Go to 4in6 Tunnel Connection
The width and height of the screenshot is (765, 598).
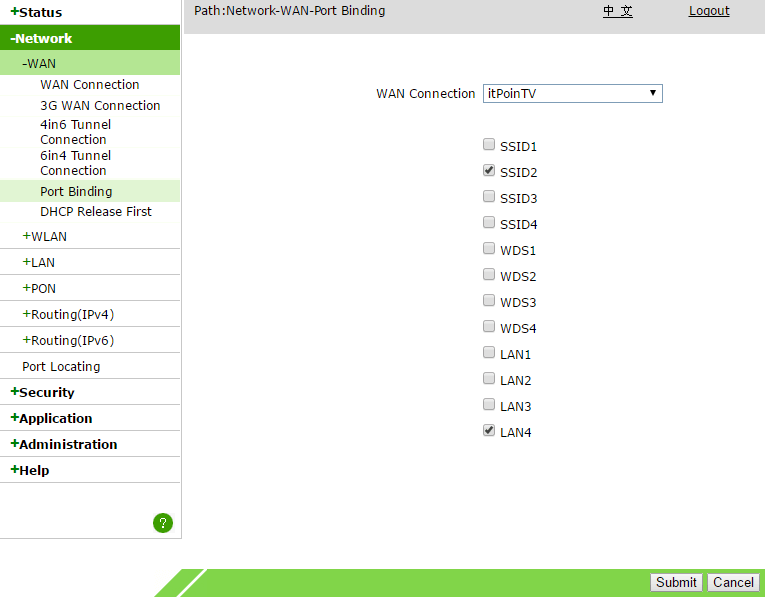(76, 132)
